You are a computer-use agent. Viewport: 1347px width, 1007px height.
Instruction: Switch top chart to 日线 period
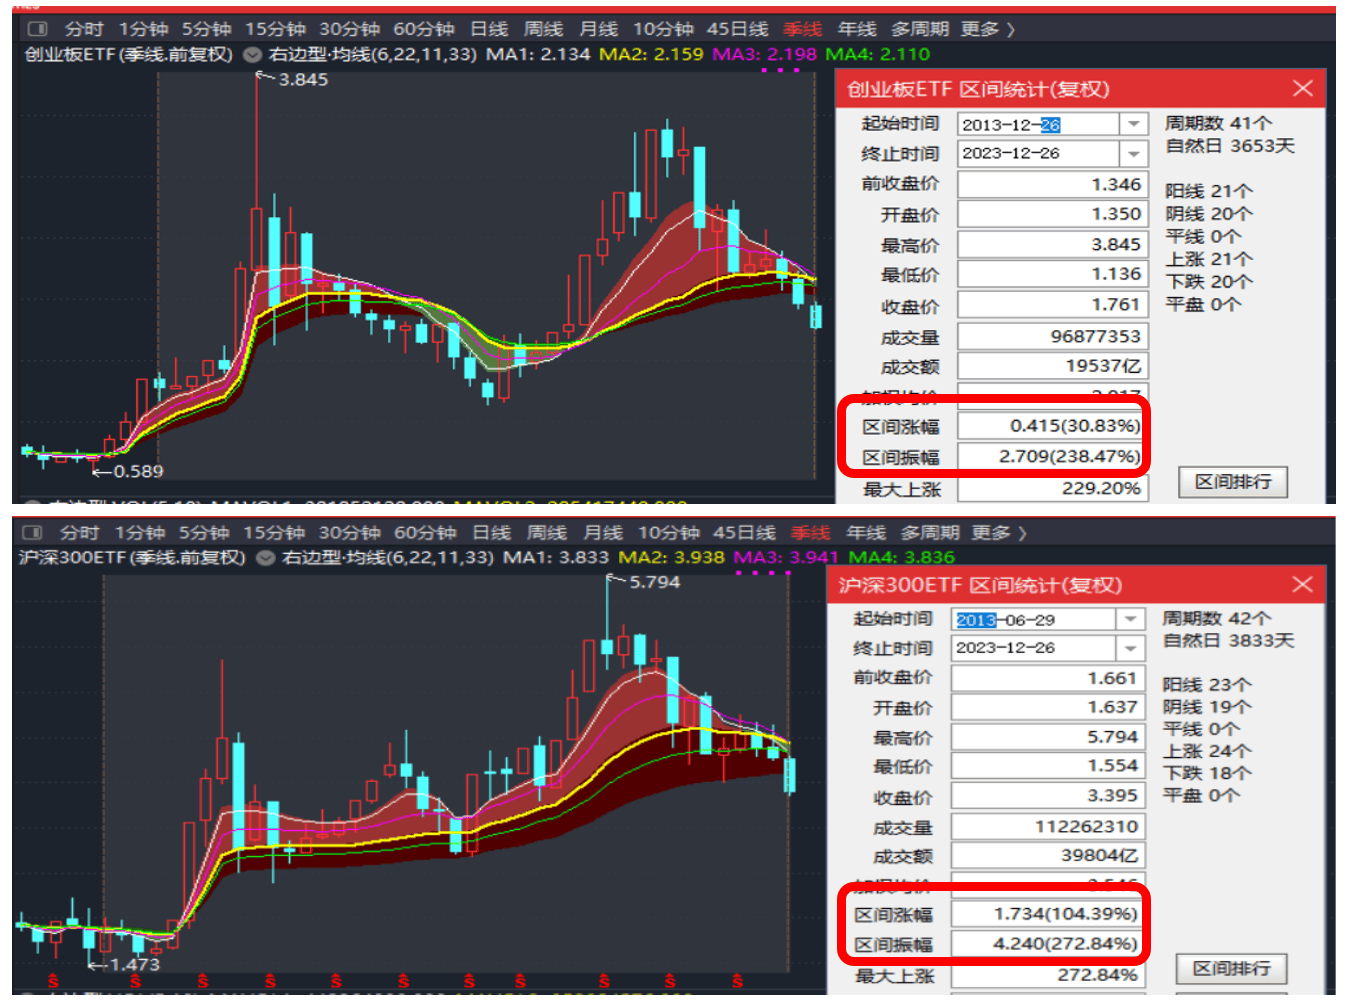coord(489,29)
